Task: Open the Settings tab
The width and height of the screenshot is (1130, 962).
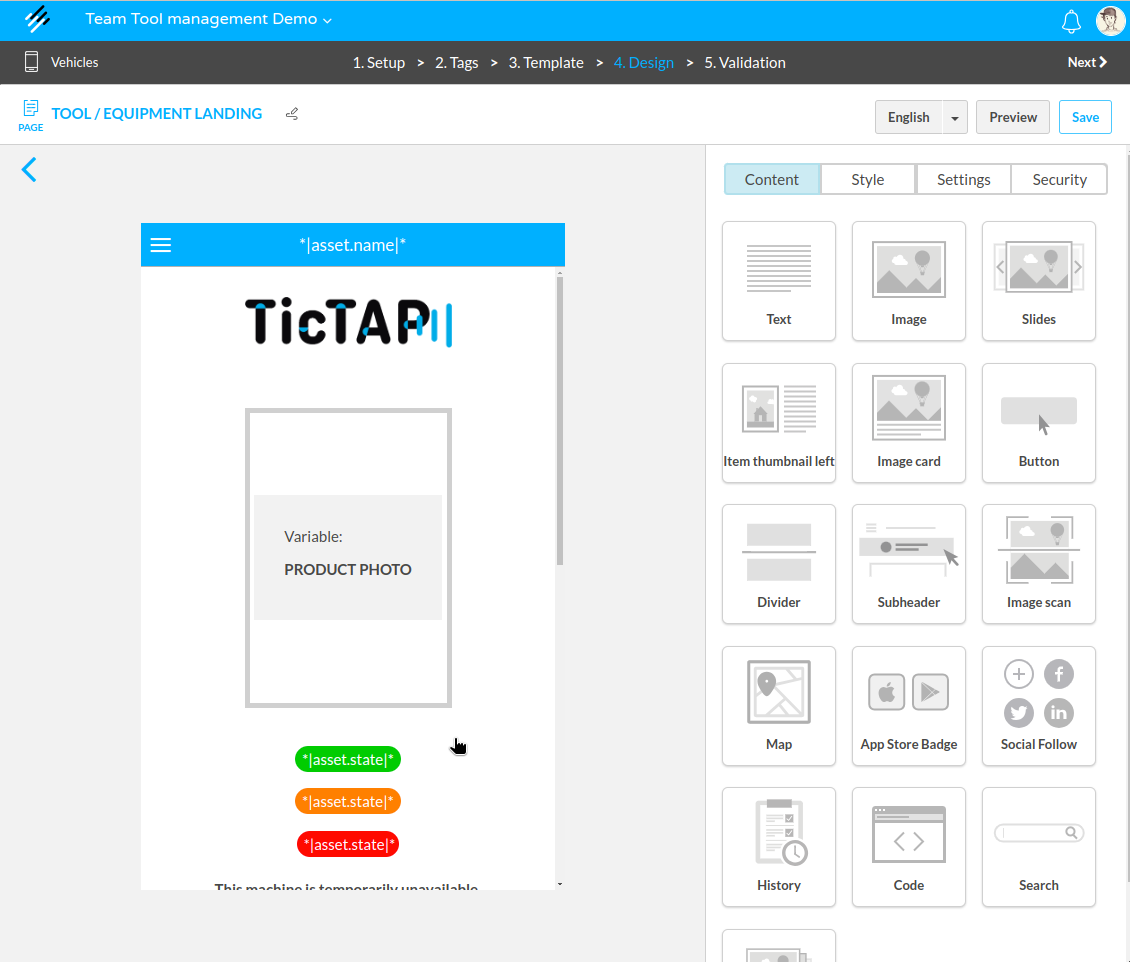Action: click(964, 179)
